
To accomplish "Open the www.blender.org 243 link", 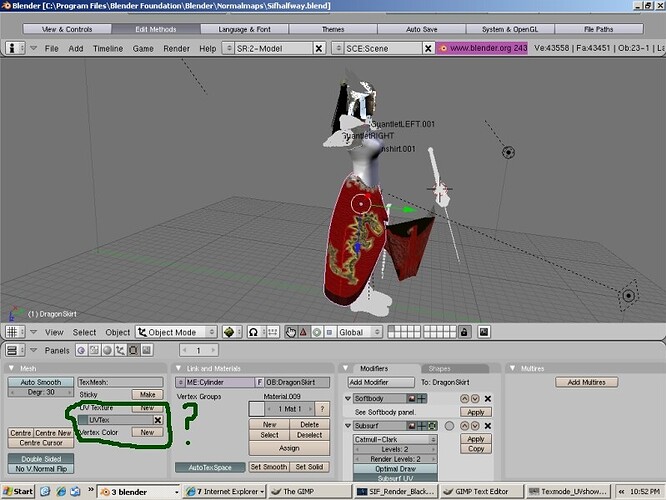I will tap(483, 48).
